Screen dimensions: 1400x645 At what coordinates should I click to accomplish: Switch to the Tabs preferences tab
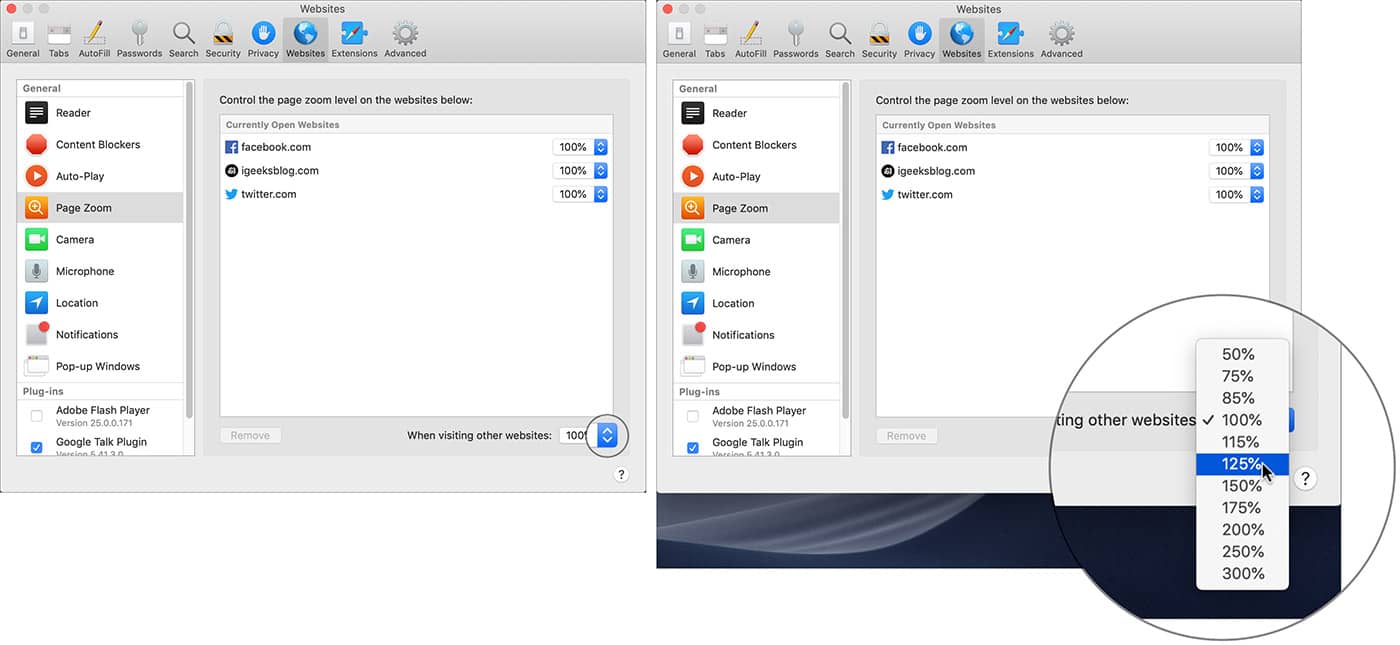(58, 37)
